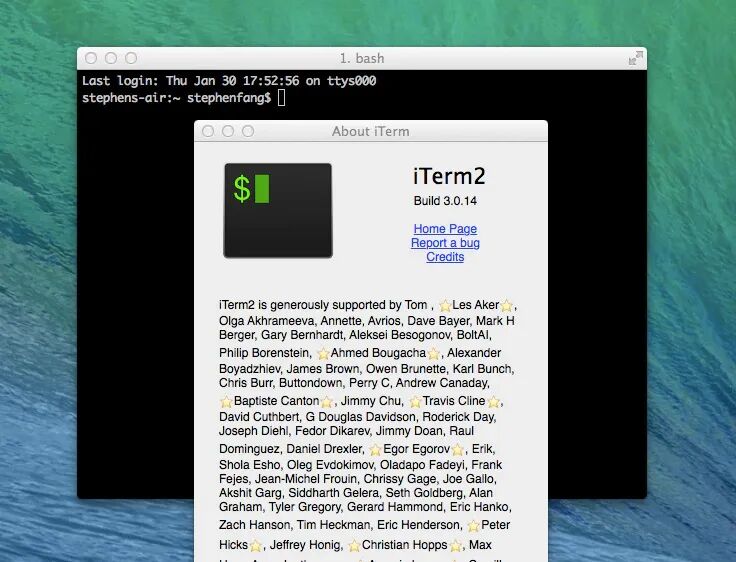Click the name 'Fedor Dikarev'
This screenshot has height=562, width=736.
(x=332, y=431)
